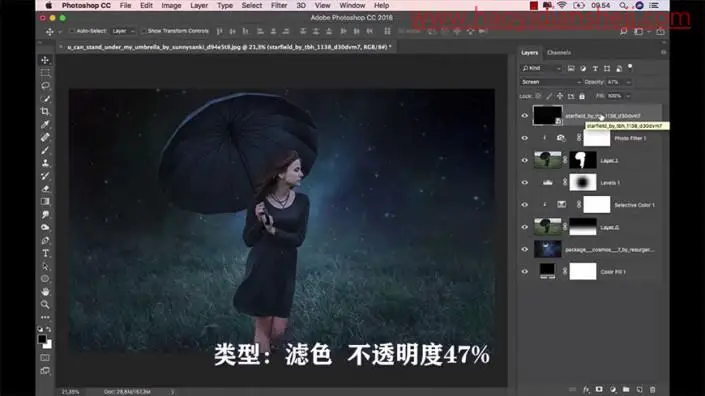Select the Healing Brush tool

point(45,137)
